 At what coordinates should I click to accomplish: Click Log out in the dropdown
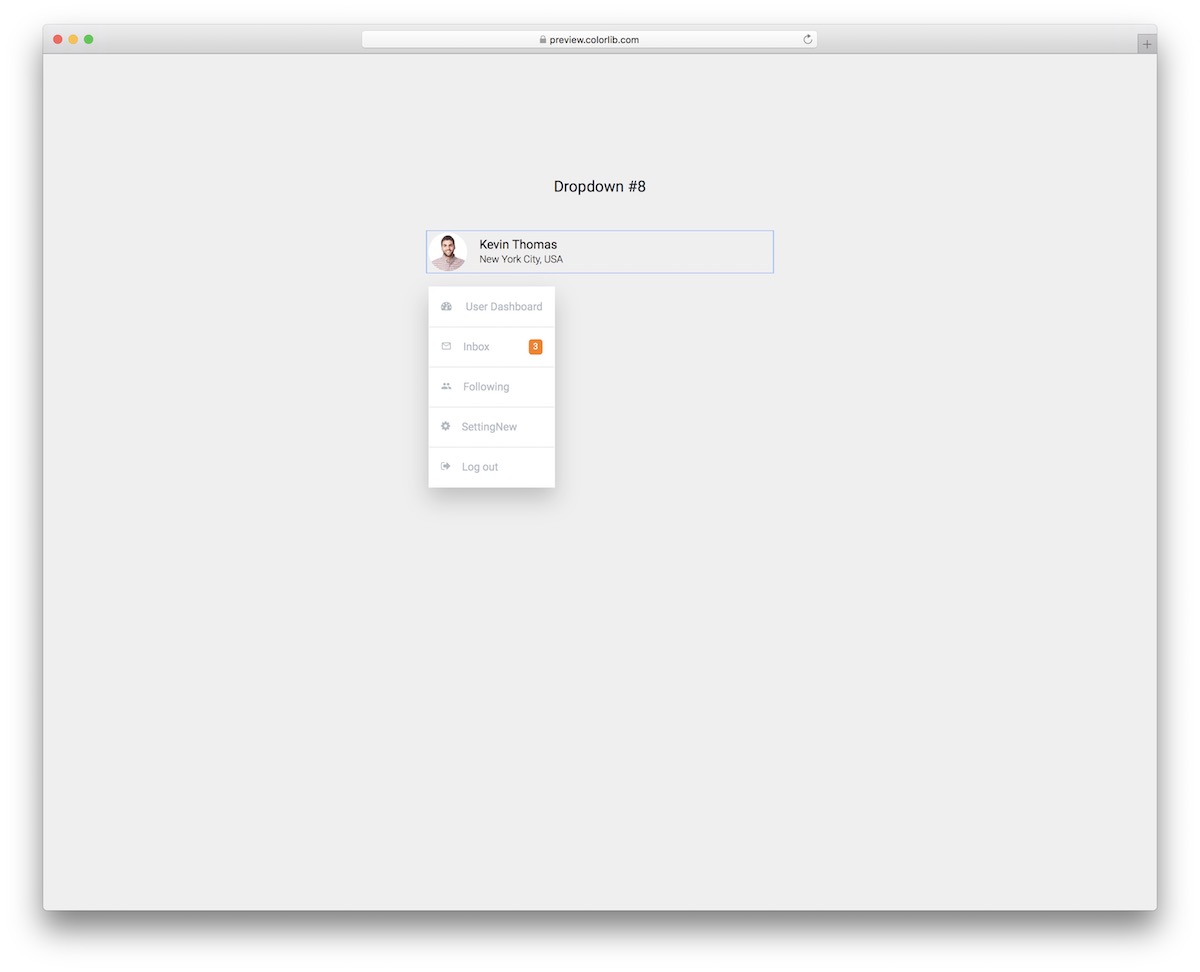(x=479, y=466)
